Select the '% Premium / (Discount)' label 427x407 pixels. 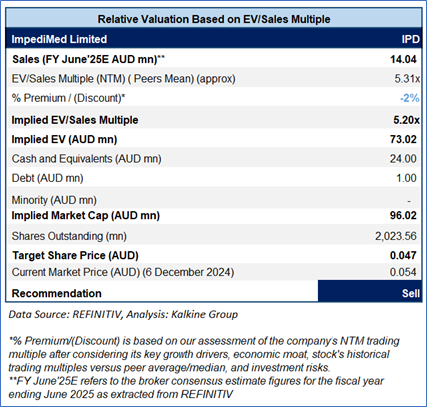click(68, 98)
